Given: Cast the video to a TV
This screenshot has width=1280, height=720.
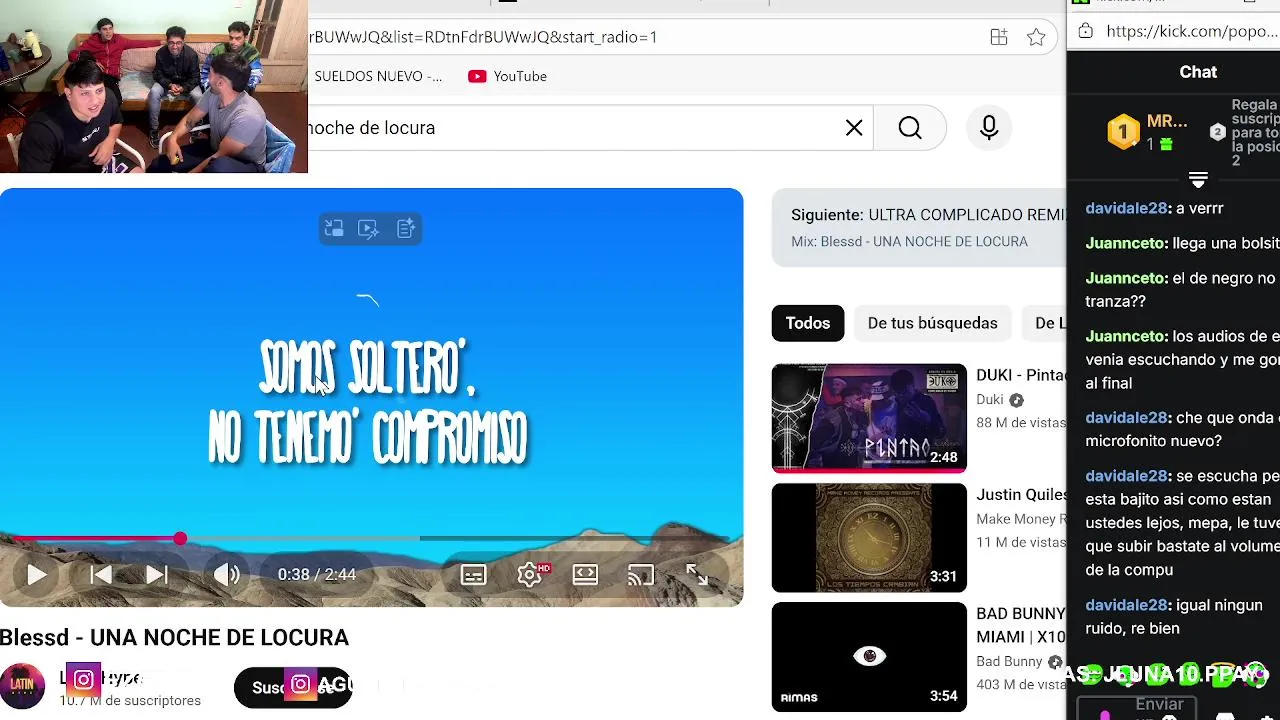Looking at the screenshot, I should [x=641, y=575].
